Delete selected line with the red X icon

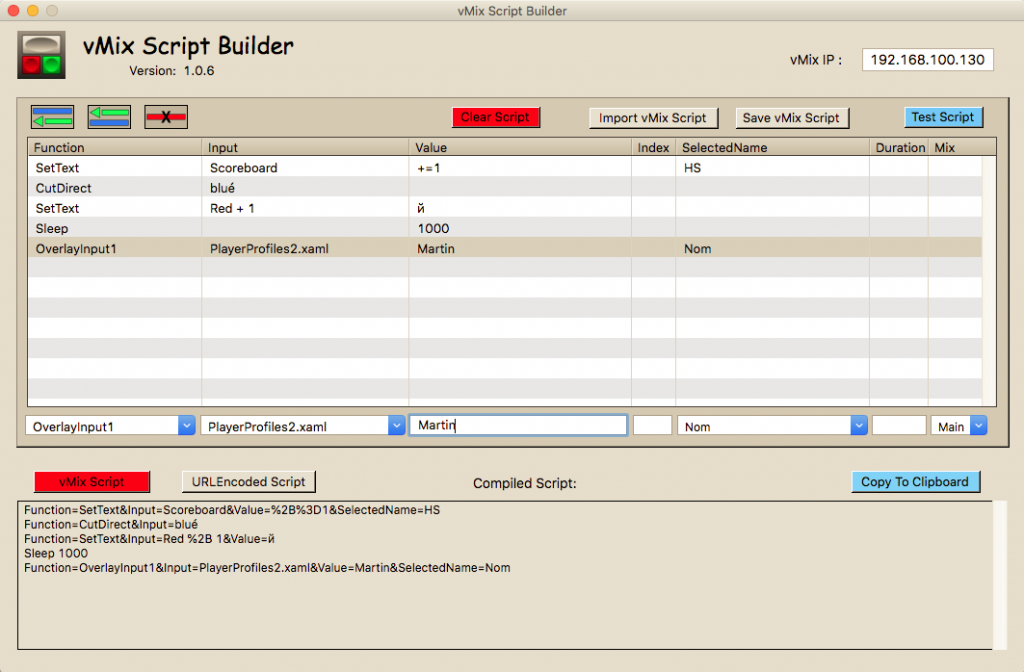165,117
